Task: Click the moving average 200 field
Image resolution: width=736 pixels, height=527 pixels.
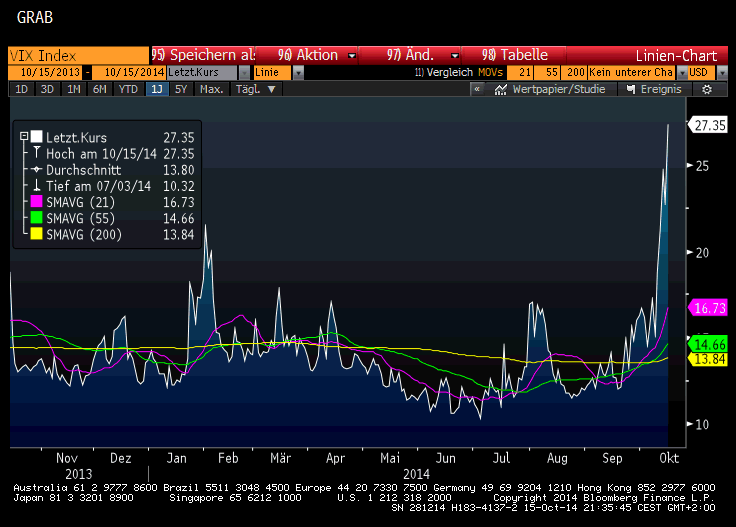Action: click(574, 73)
